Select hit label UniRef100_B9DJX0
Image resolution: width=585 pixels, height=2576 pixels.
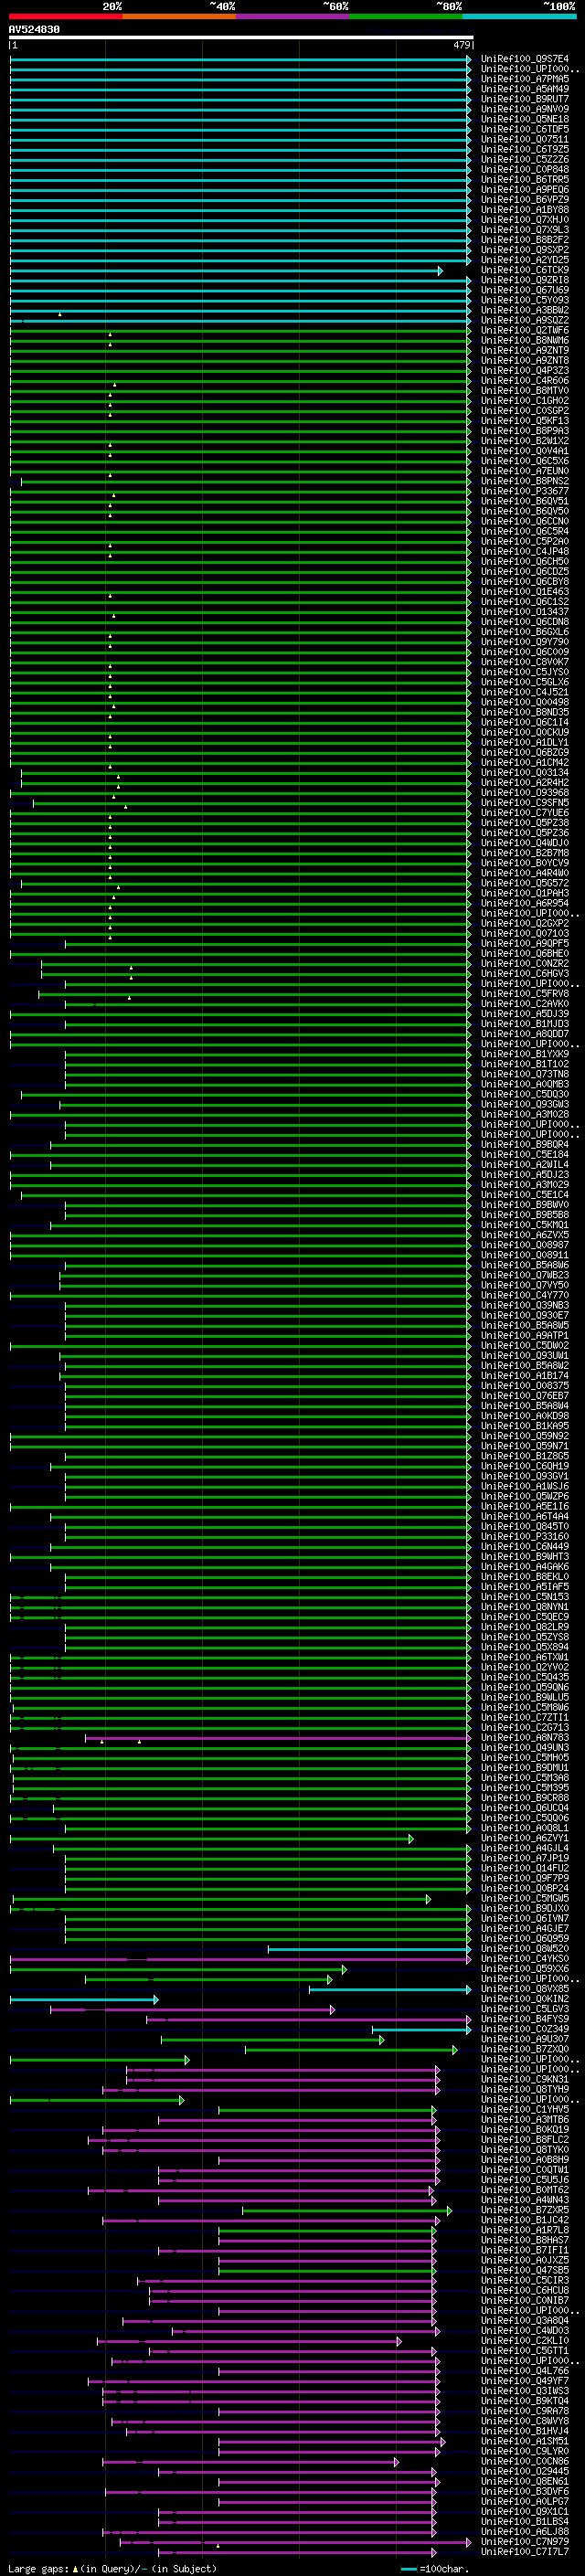525,1908
